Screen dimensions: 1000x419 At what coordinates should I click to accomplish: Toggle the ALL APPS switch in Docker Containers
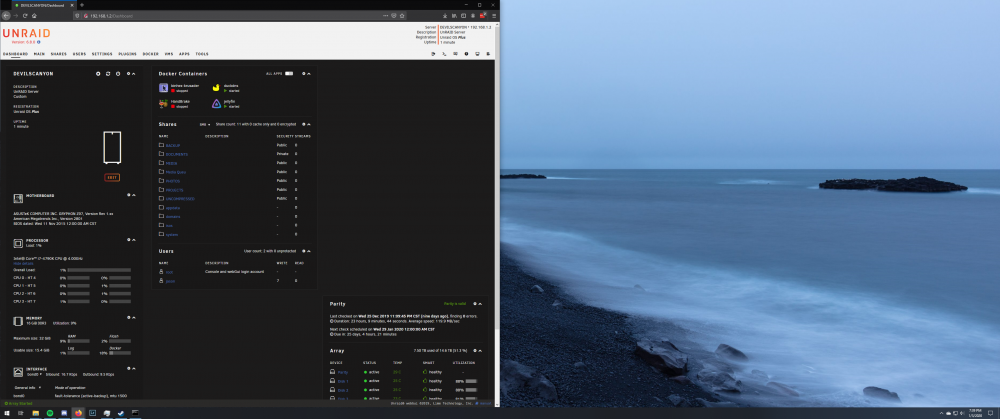[289, 74]
